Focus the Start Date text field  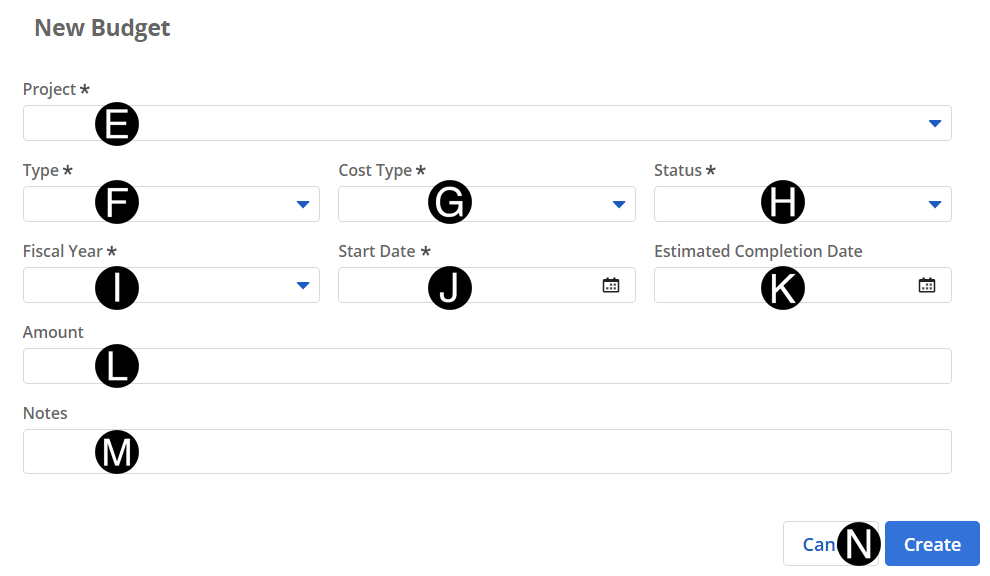[520, 285]
